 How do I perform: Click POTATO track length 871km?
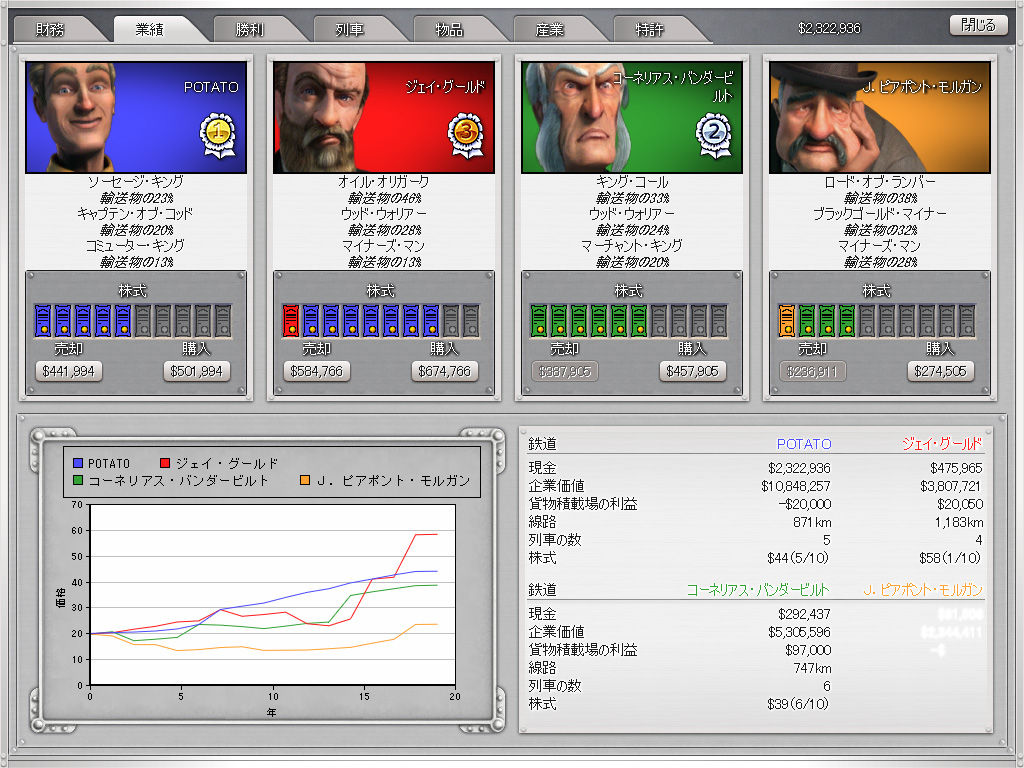click(811, 522)
